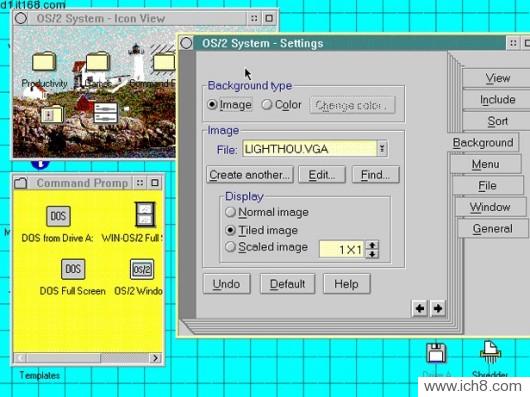Select the Drive A floppy disk icon
The width and height of the screenshot is (530, 397).
pos(436,353)
